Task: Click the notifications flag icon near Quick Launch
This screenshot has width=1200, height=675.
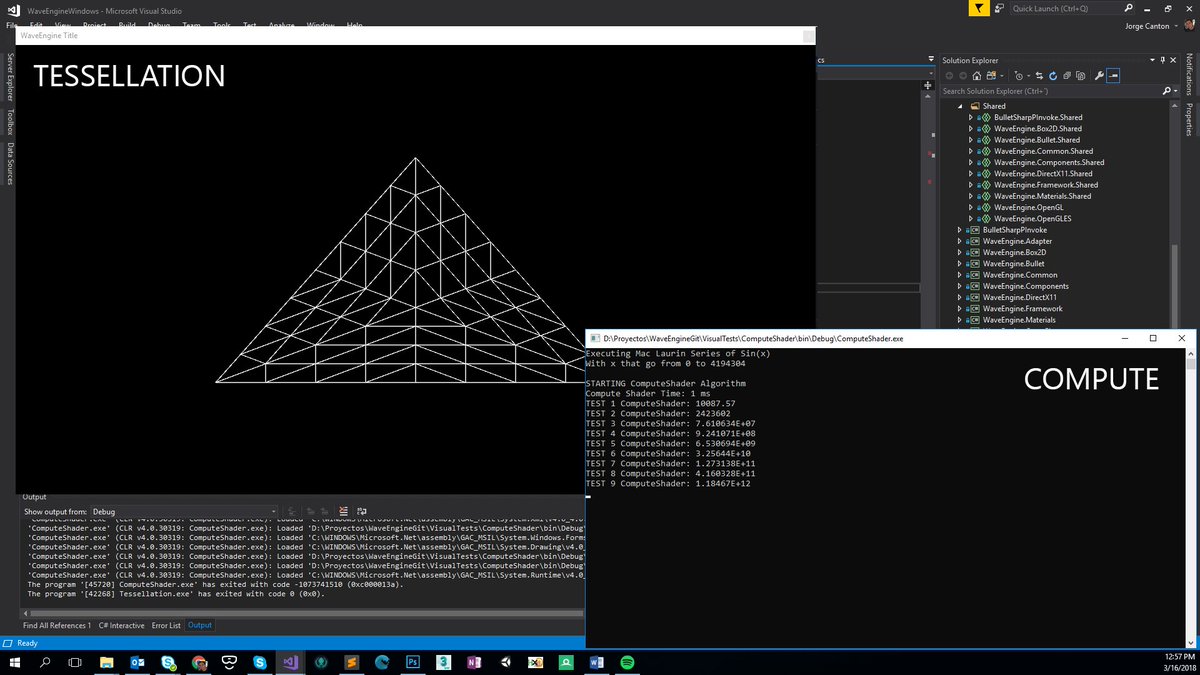Action: click(x=977, y=8)
